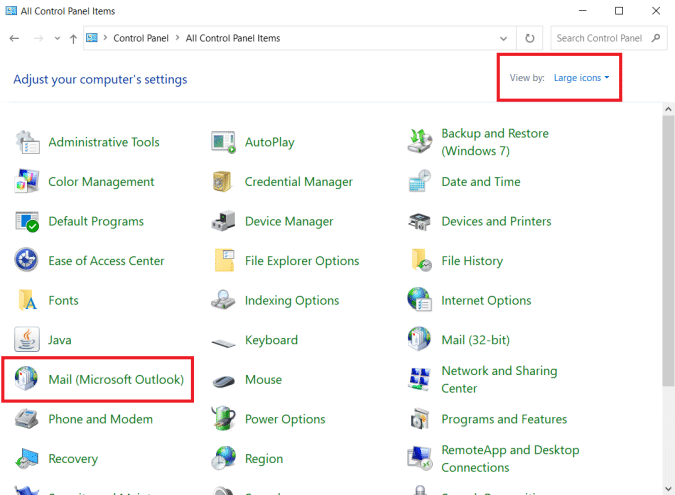
Task: Open recent locations dropdown arrow
Action: point(57,38)
